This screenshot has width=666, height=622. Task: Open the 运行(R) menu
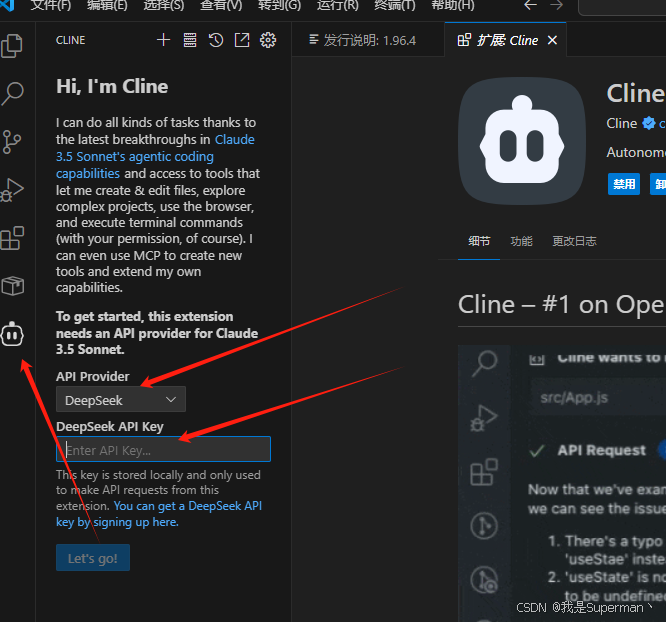coord(338,6)
